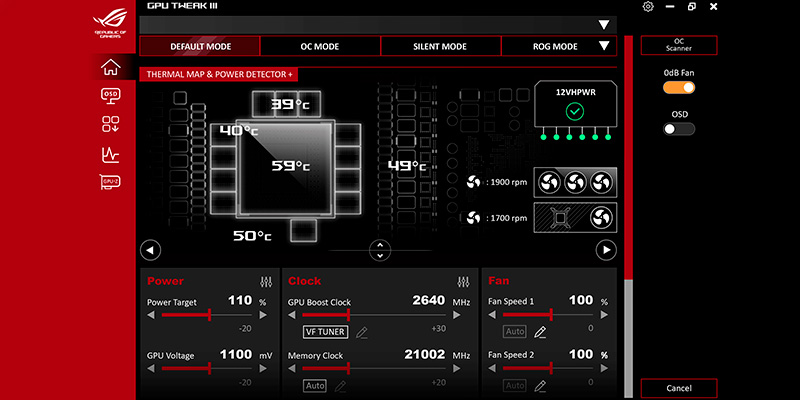Viewport: 800px width, 400px height.
Task: Edit the Fan Speed 2 curve pencil
Action: pos(540,386)
